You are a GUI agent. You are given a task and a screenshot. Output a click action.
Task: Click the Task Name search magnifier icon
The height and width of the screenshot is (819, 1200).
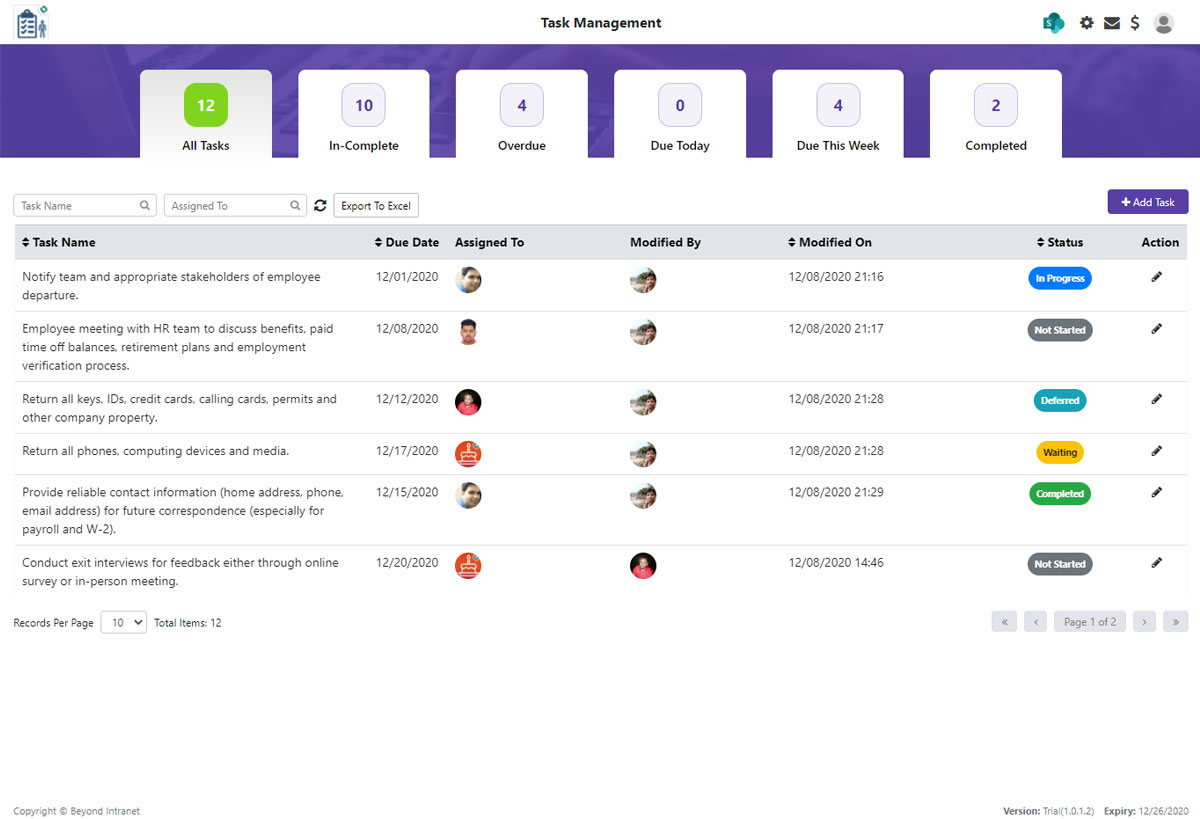146,205
